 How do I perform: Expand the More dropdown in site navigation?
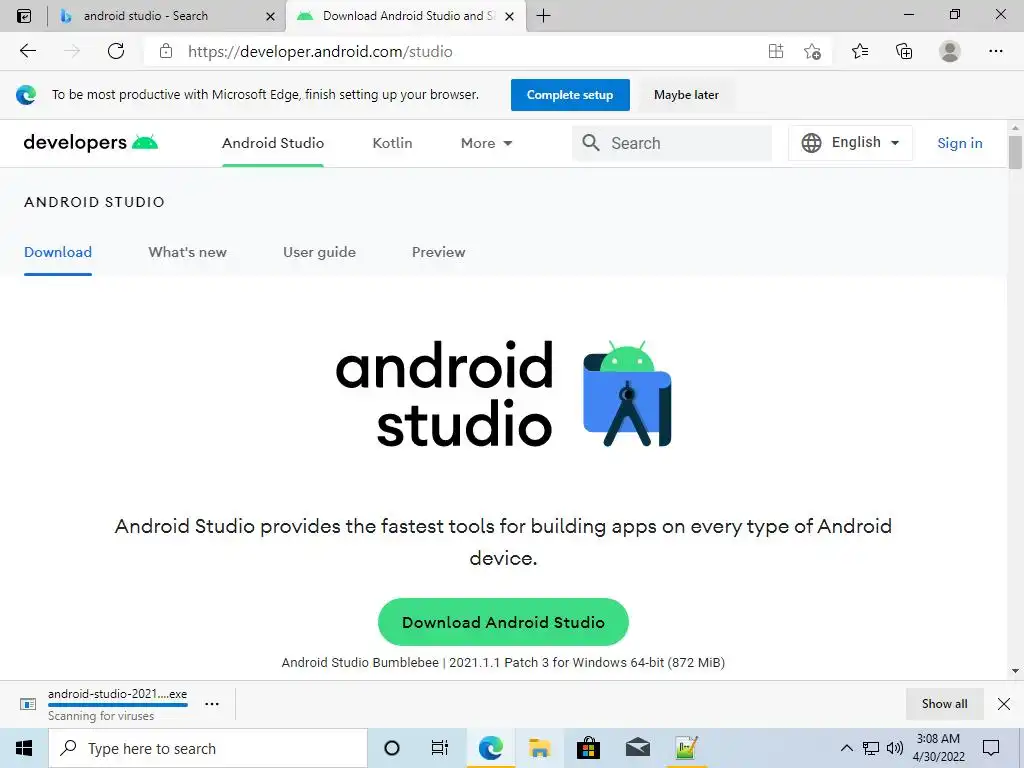coord(487,143)
